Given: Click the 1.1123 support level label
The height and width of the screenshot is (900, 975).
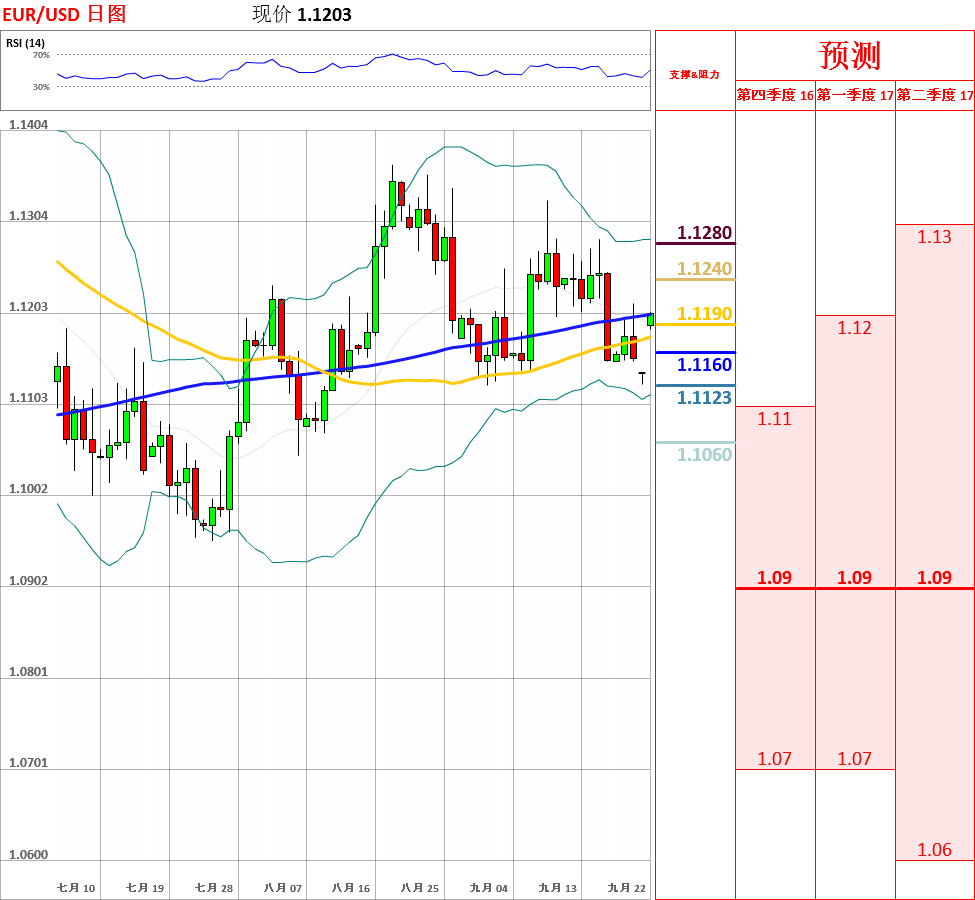Looking at the screenshot, I should tap(704, 397).
